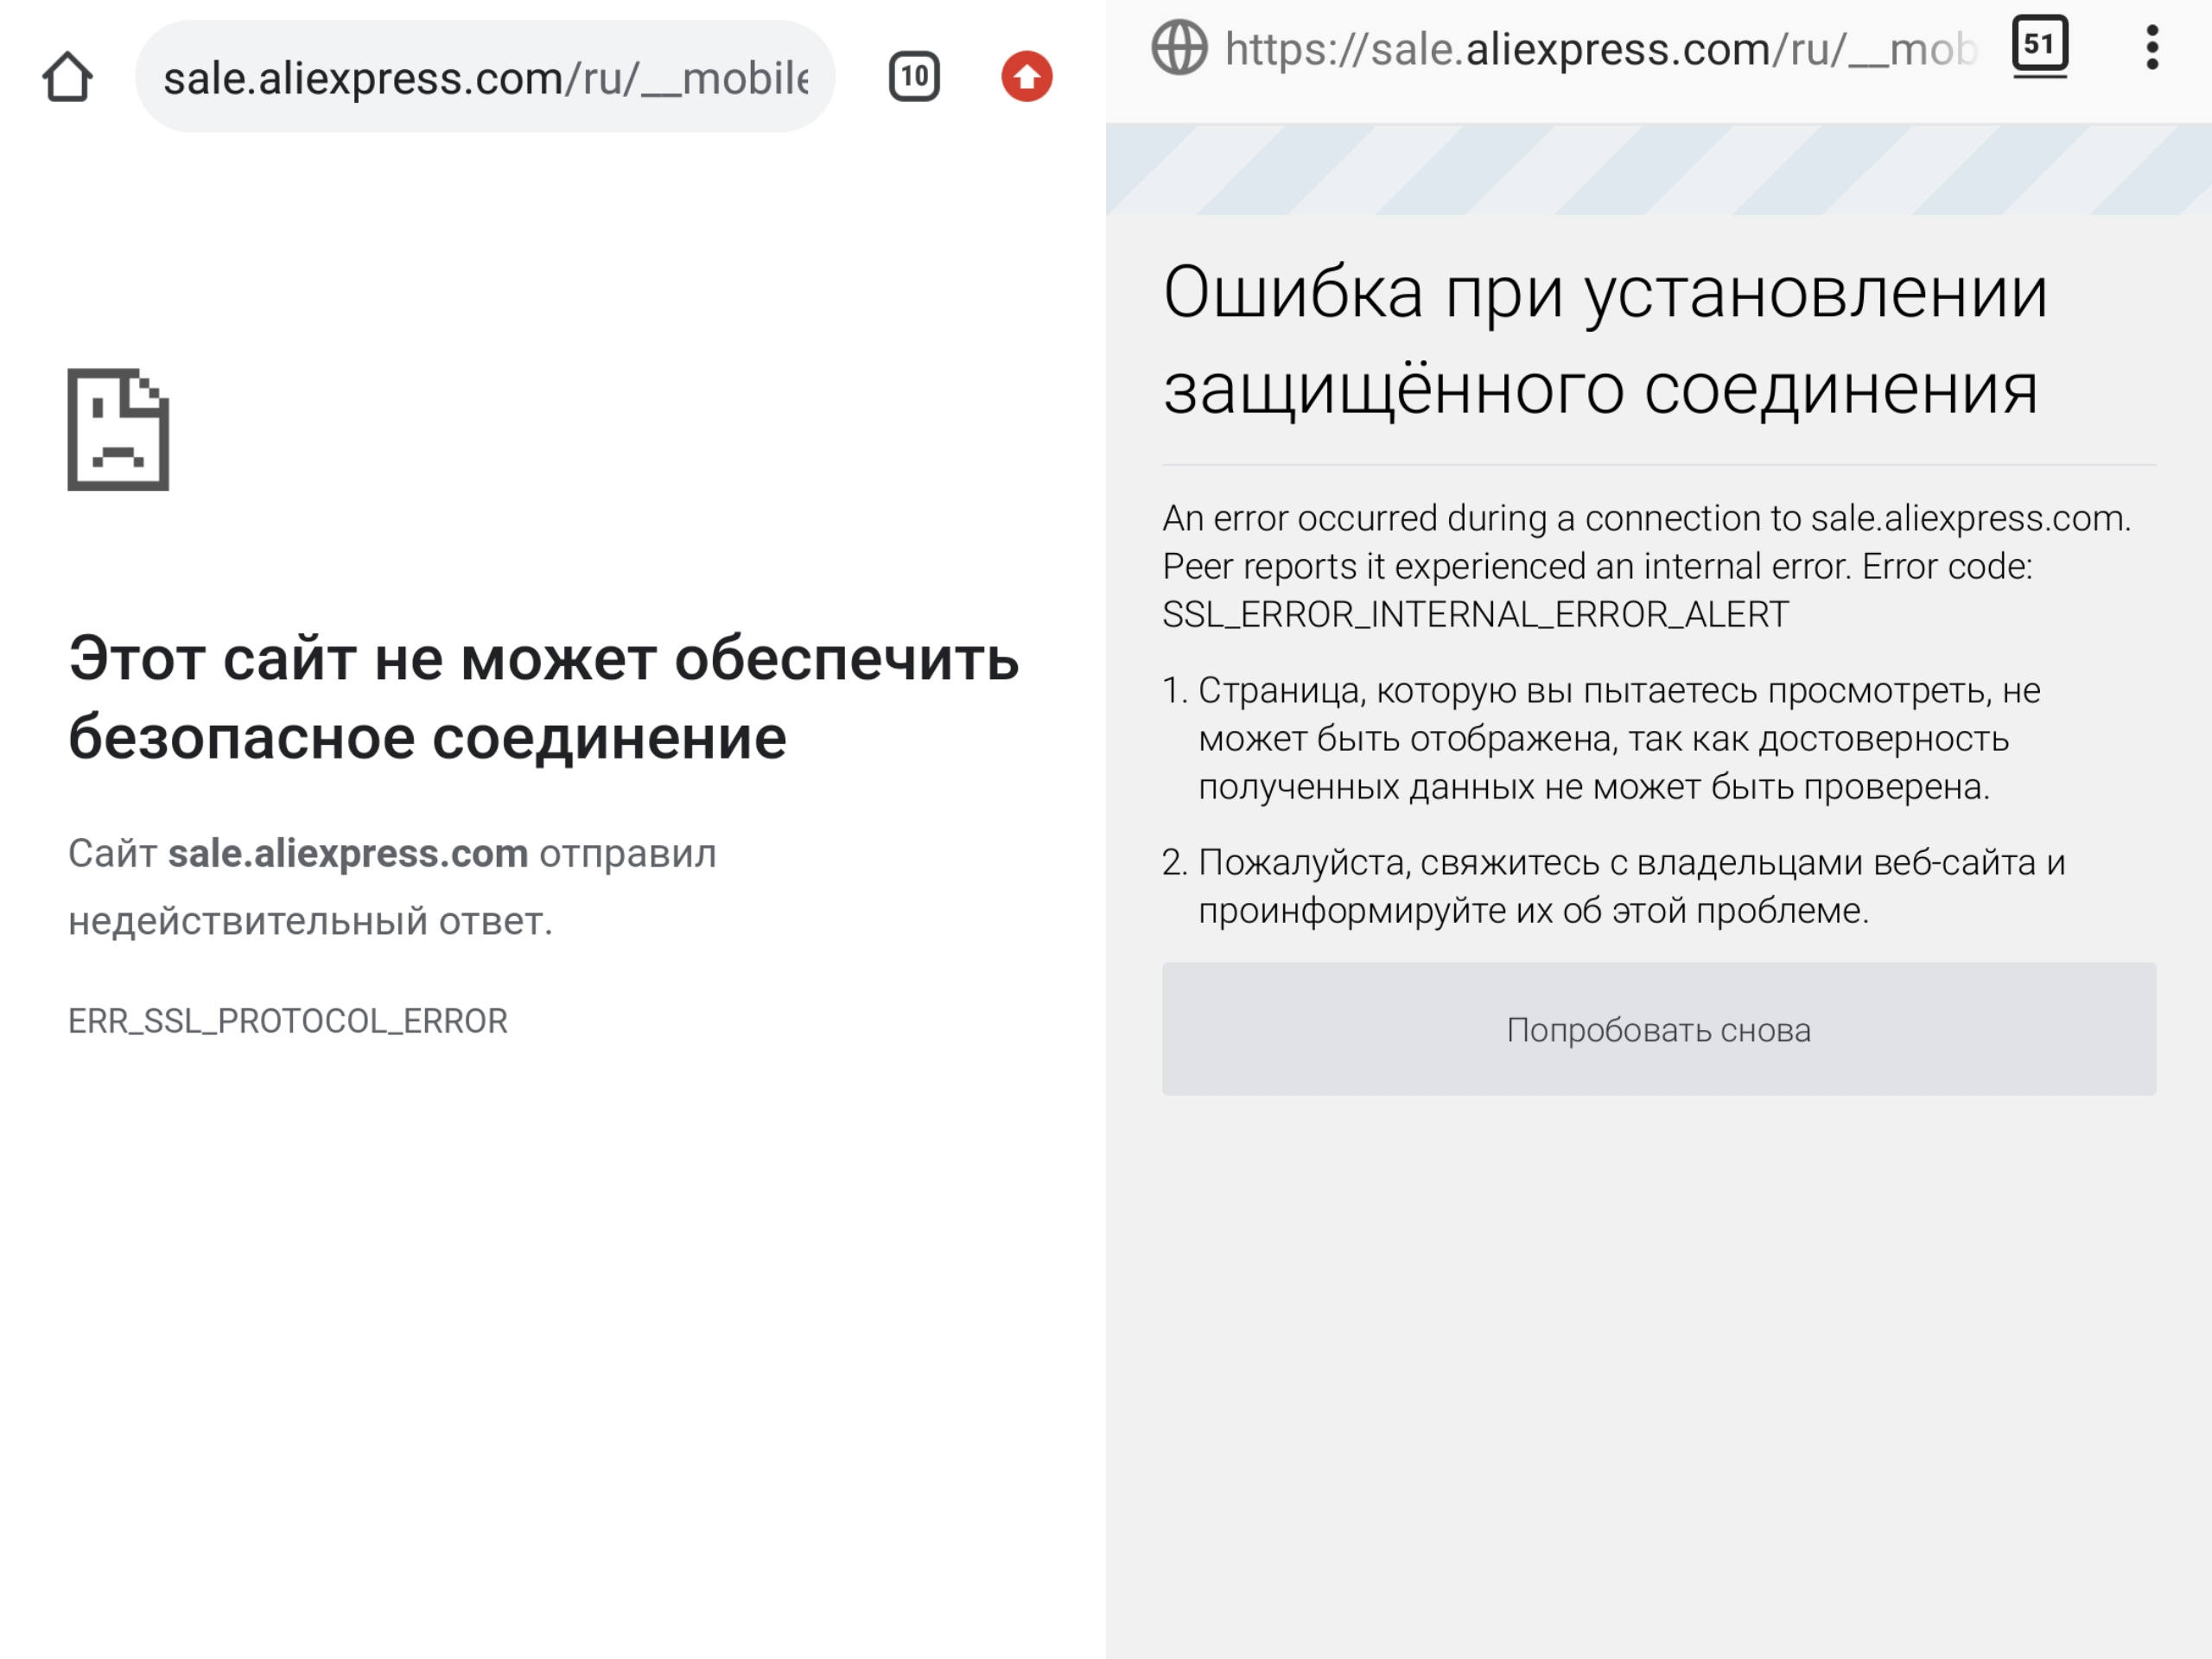Click the ERR_SSL_PROTOCOL_ERROR code text
This screenshot has width=2212, height=1659.
288,1021
